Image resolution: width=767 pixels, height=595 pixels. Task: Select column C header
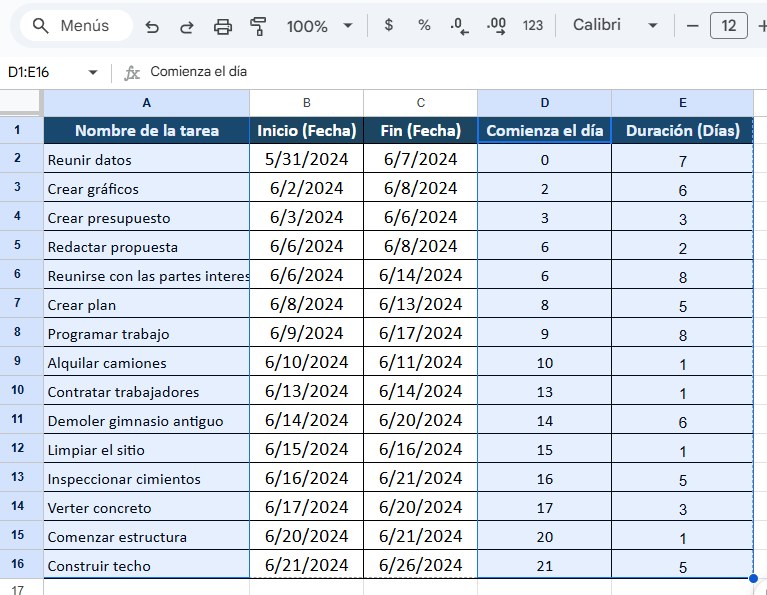tap(420, 103)
